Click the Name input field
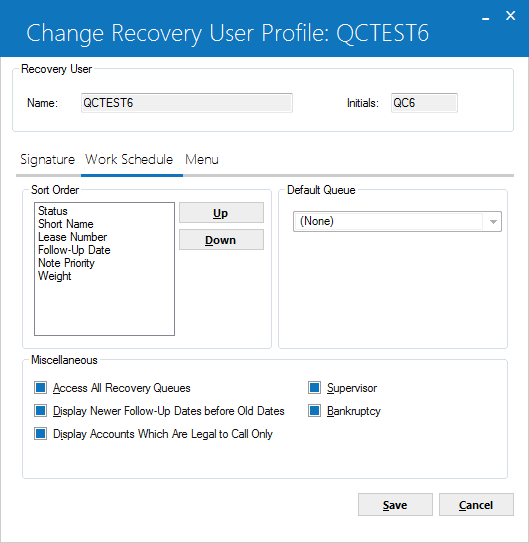Screen dimensions: 529x543 coord(187,103)
